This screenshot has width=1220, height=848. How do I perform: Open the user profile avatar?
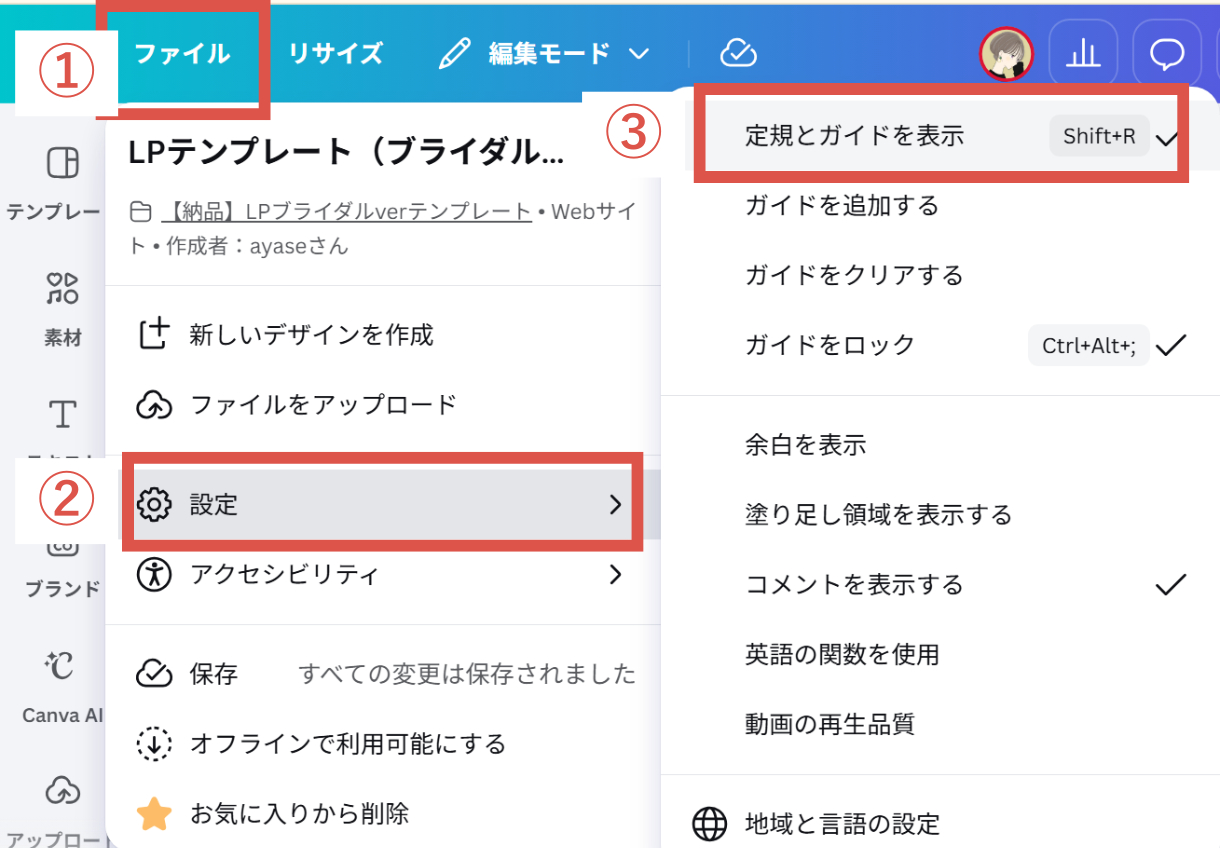(1006, 54)
